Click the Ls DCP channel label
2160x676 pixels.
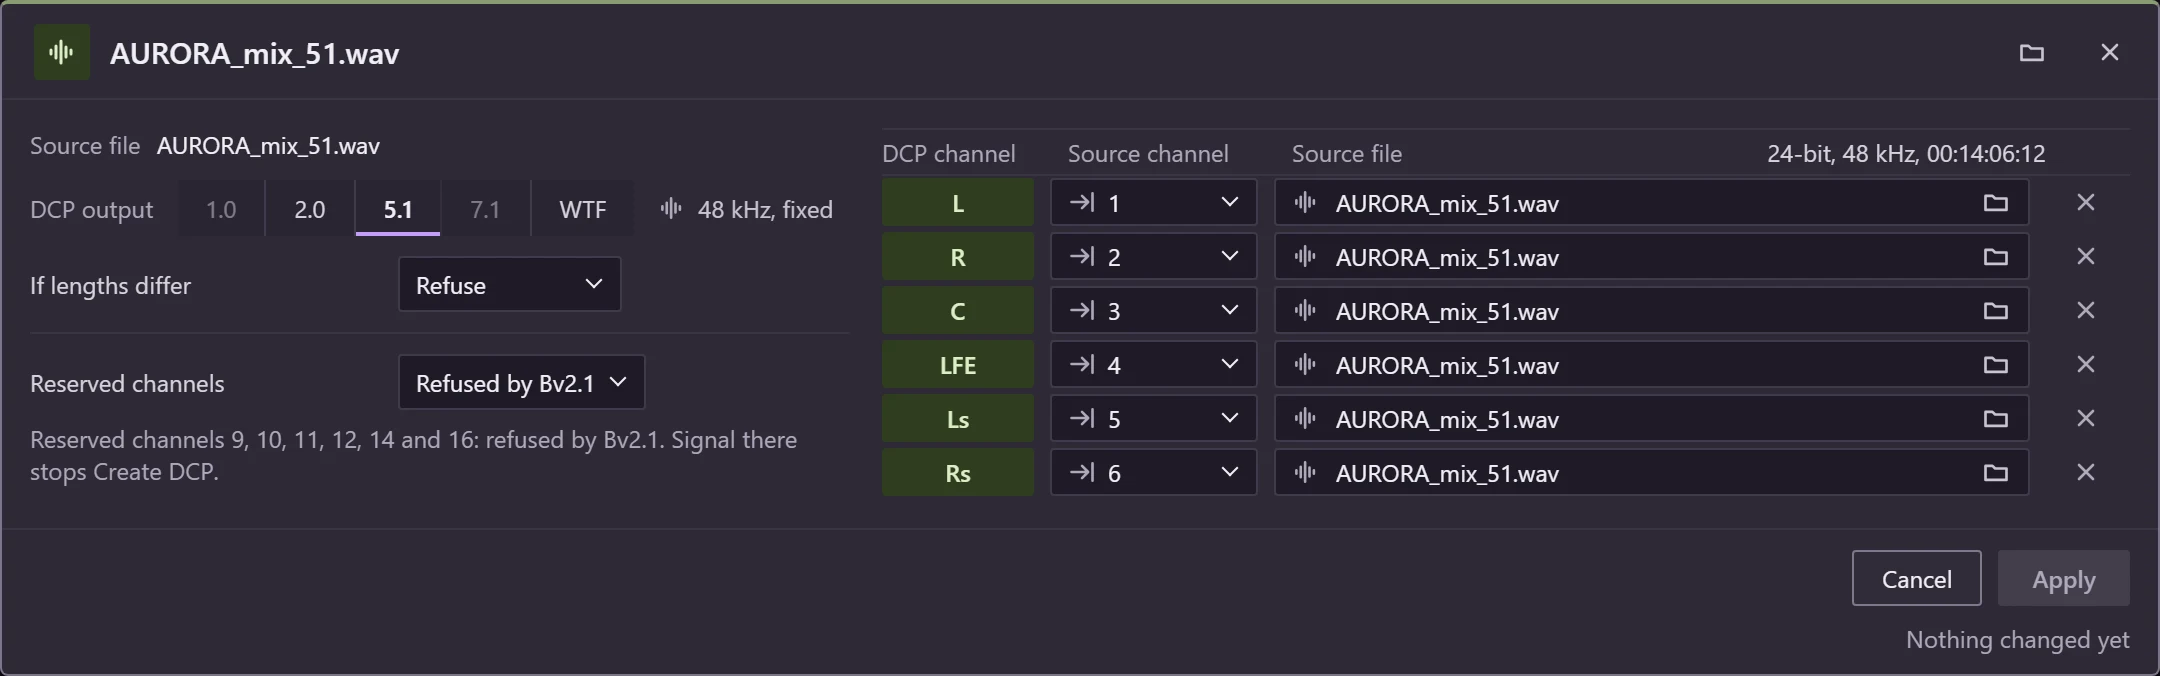coord(957,419)
